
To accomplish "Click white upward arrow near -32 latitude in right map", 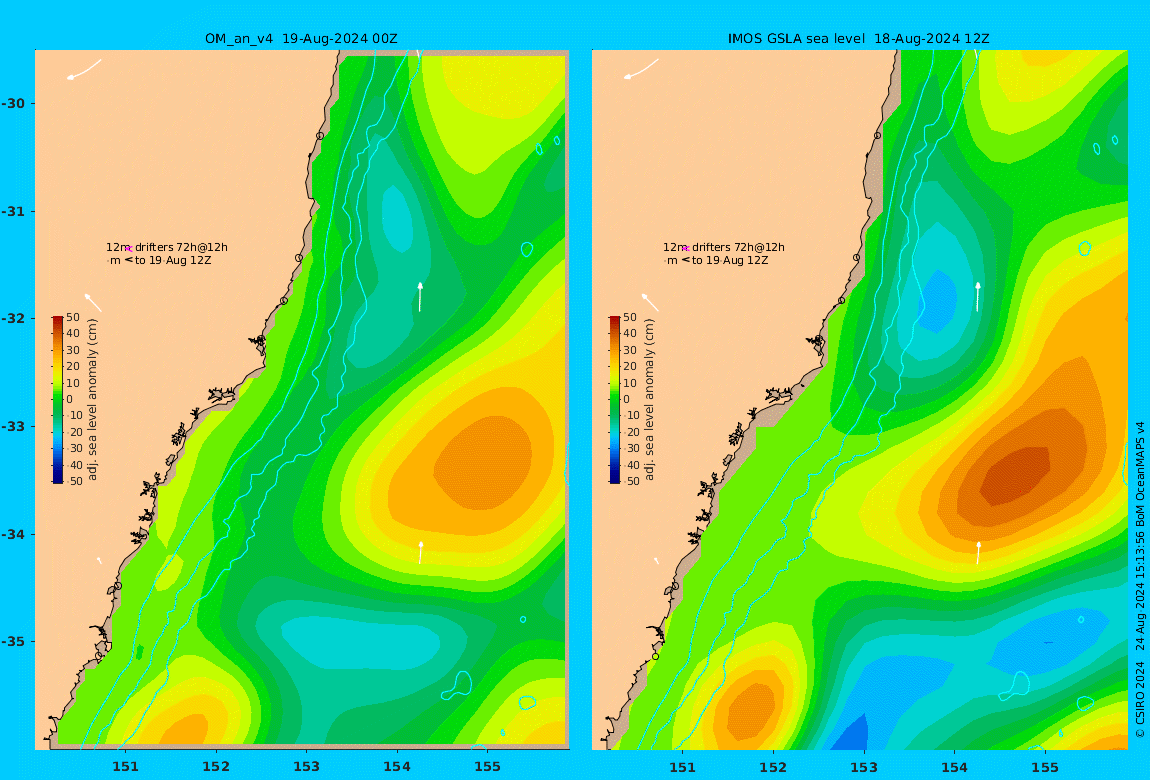I will (x=978, y=296).
